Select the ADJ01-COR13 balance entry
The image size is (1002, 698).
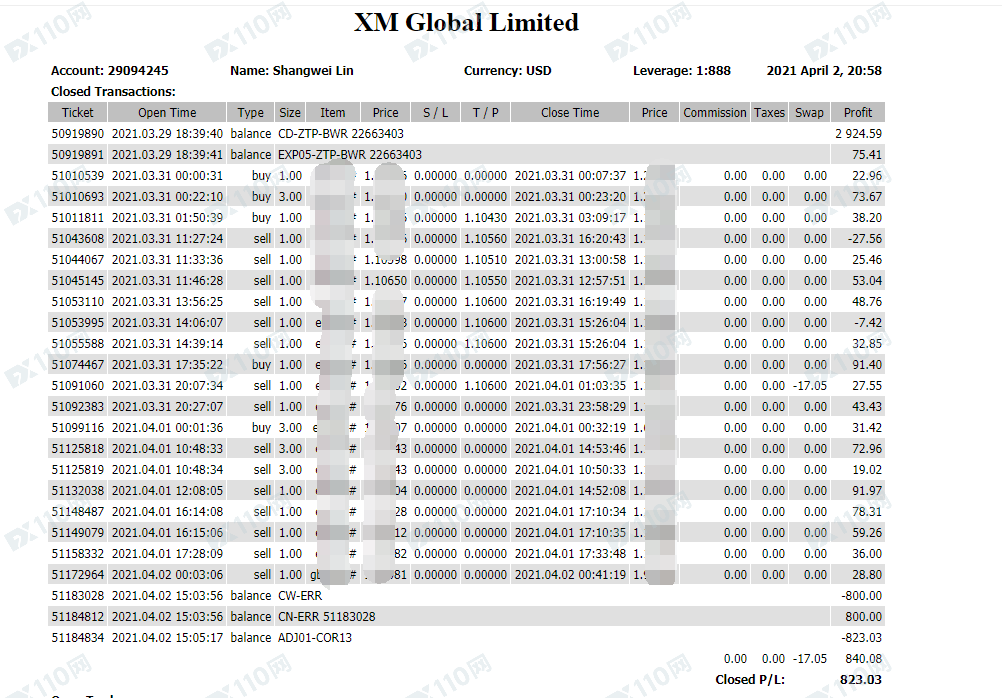tap(314, 638)
